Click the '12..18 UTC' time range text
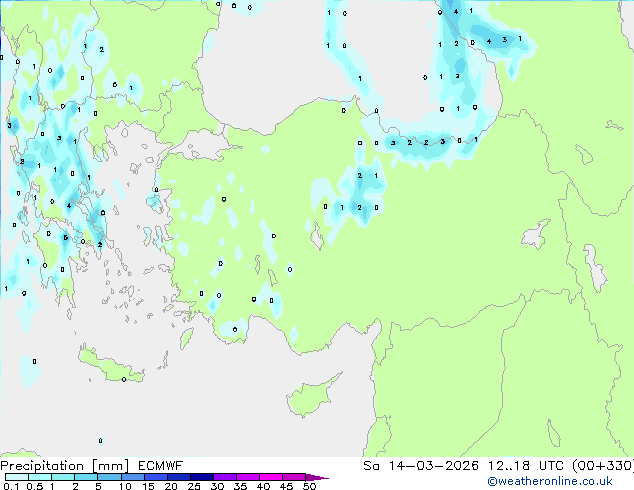 (x=526, y=466)
